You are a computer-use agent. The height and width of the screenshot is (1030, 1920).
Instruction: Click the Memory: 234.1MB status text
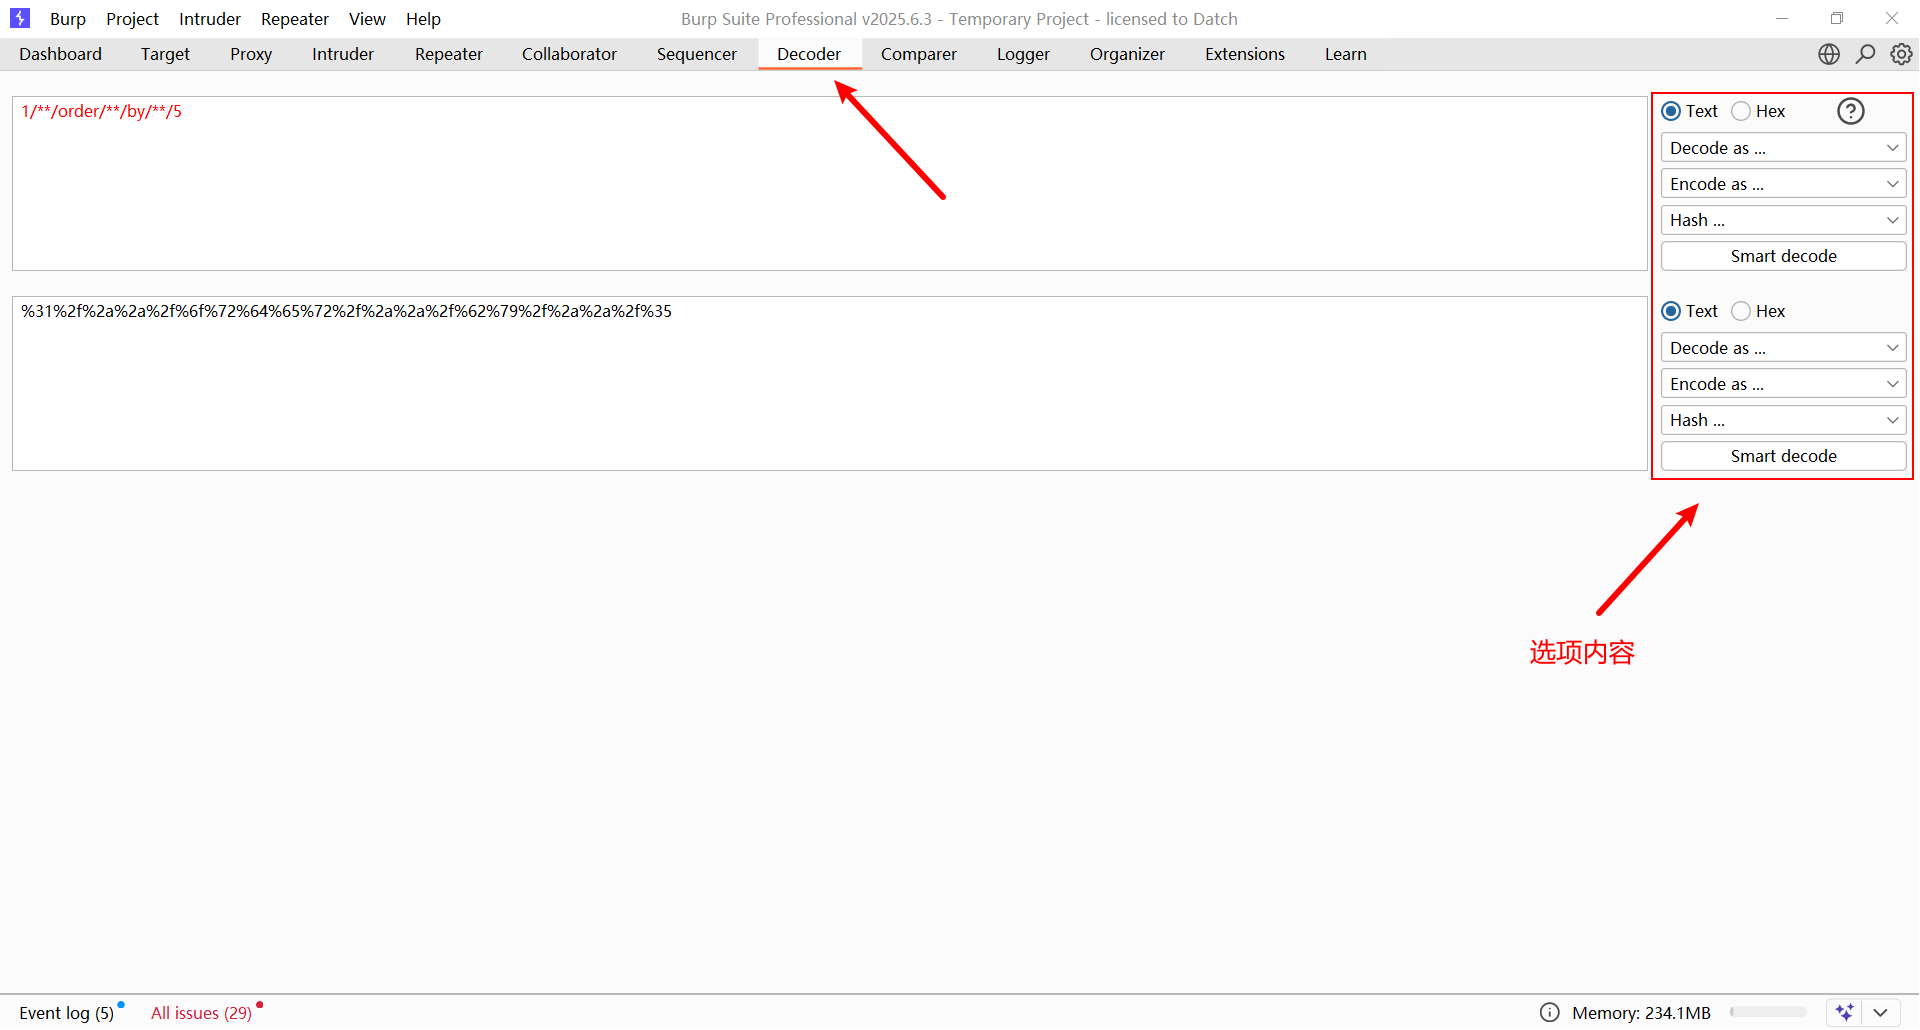point(1641,1013)
